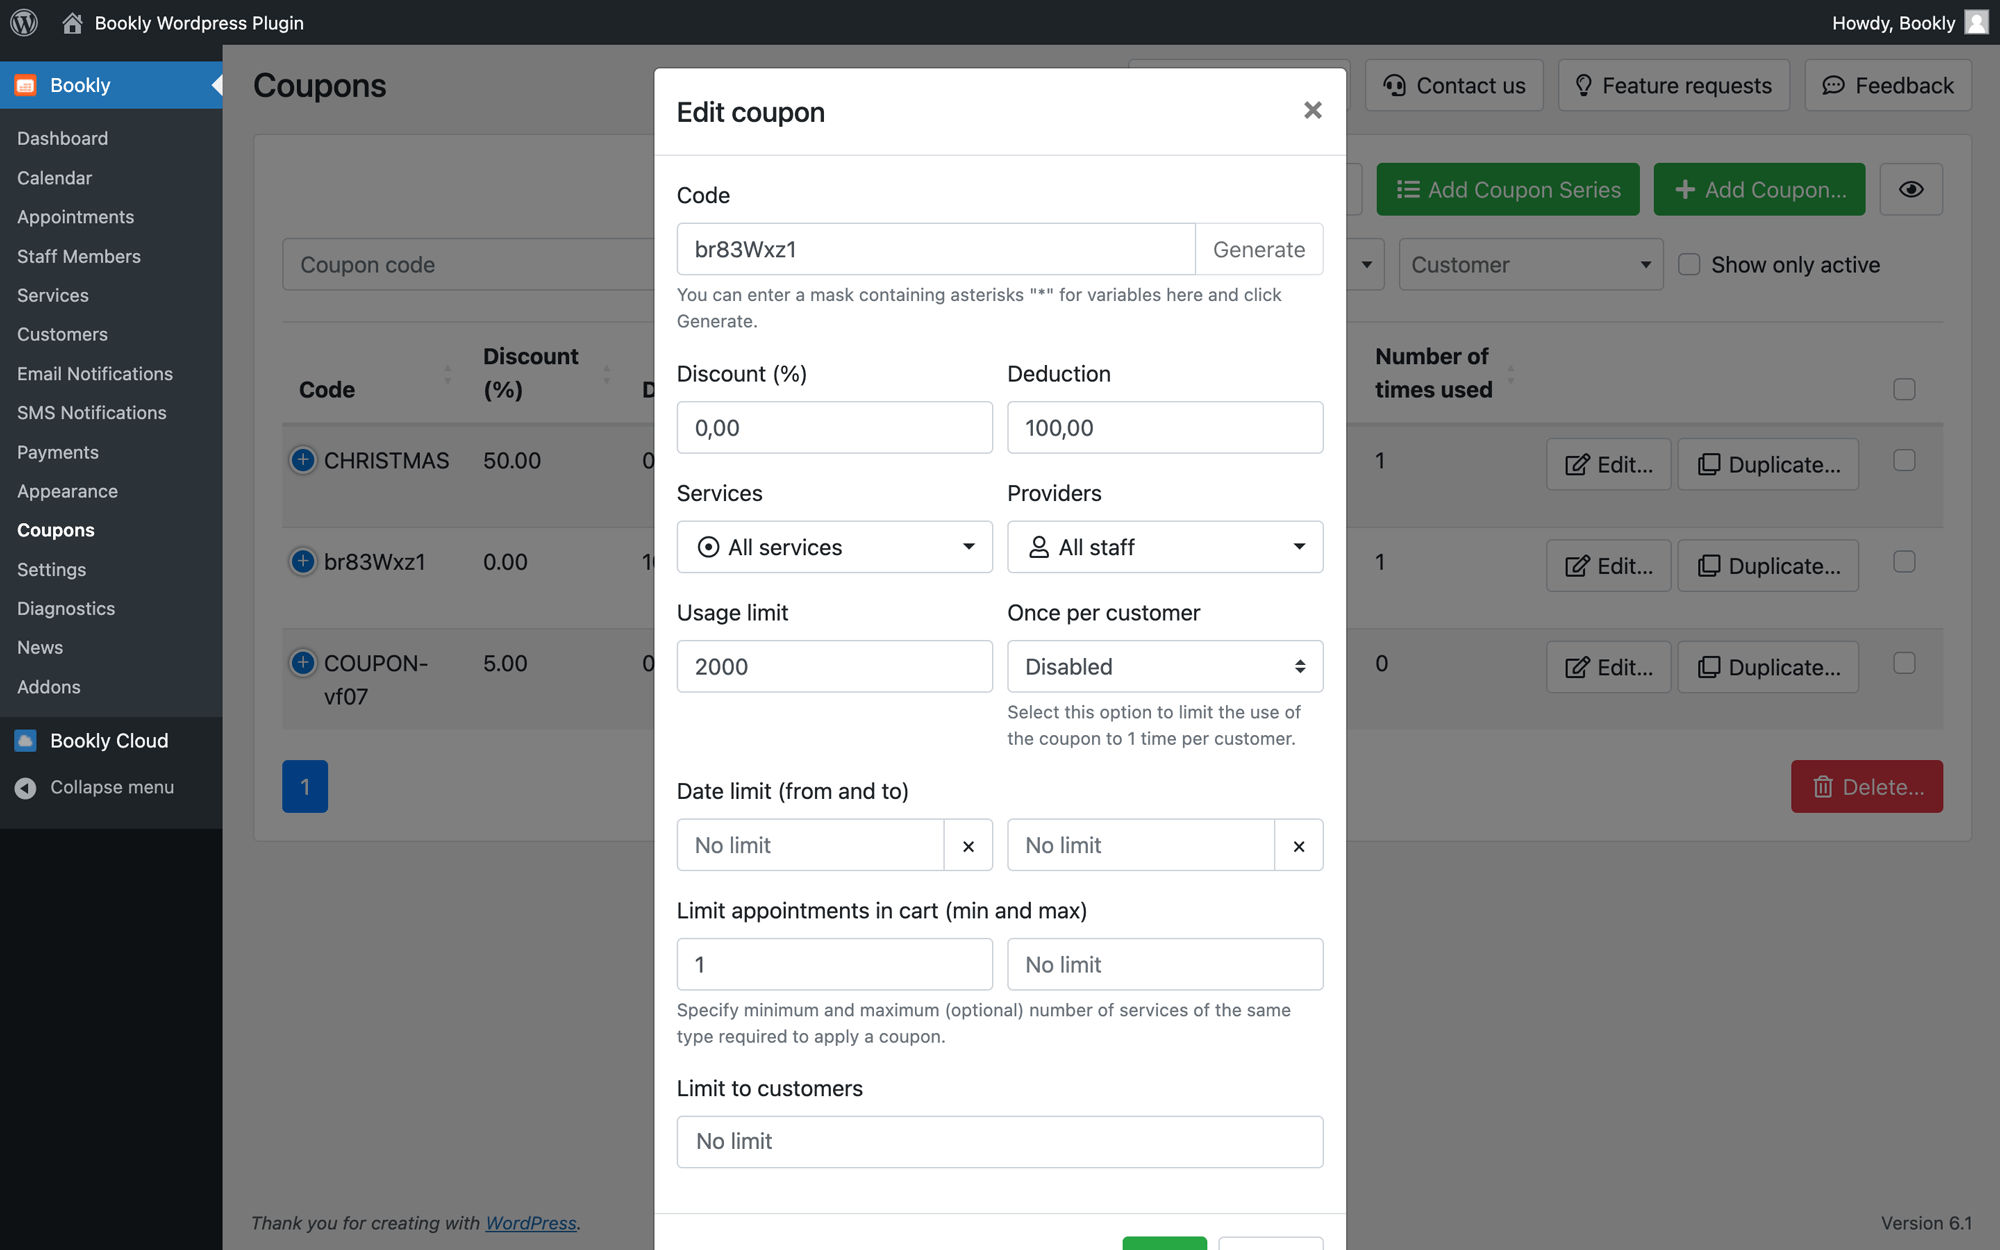Screen dimensions: 2000x1250
Task: Expand the CHRISTMAS coupon row plus icon
Action: 302,460
